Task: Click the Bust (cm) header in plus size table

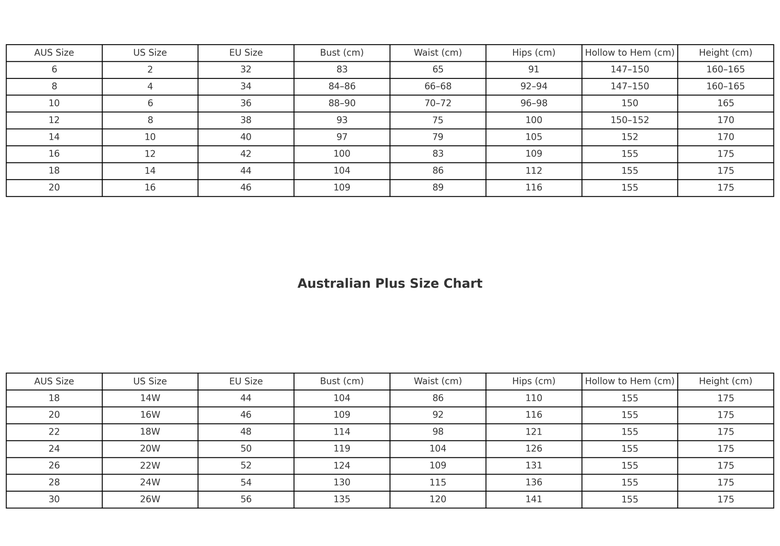Action: [342, 381]
